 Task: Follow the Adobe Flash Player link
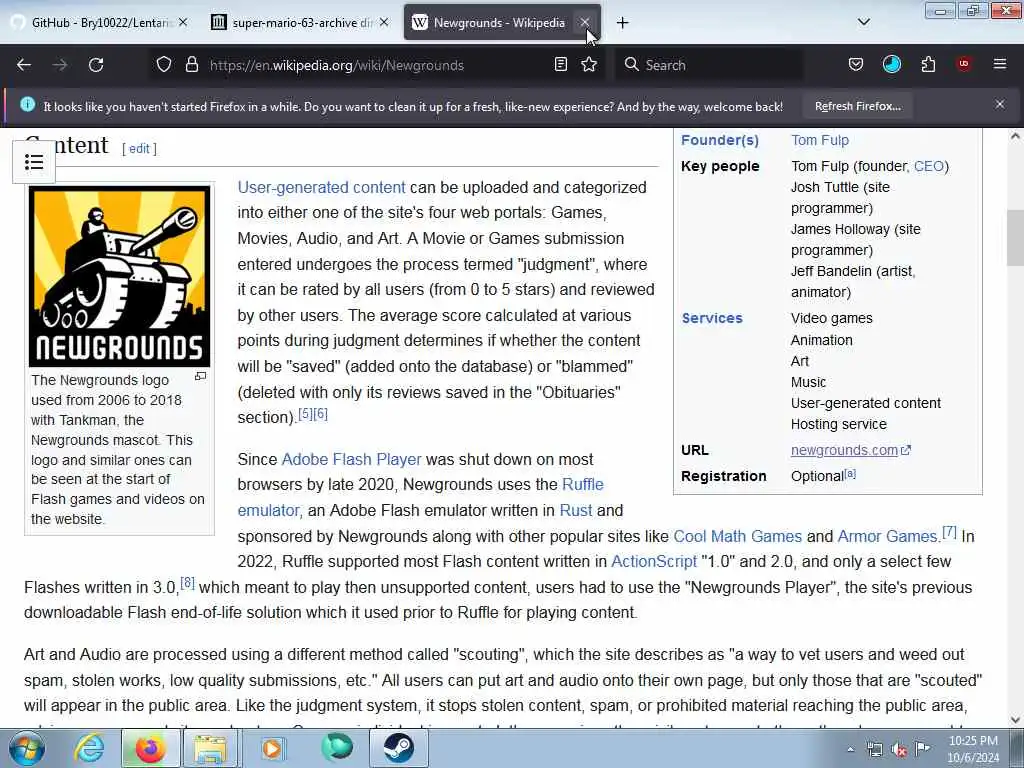click(351, 459)
